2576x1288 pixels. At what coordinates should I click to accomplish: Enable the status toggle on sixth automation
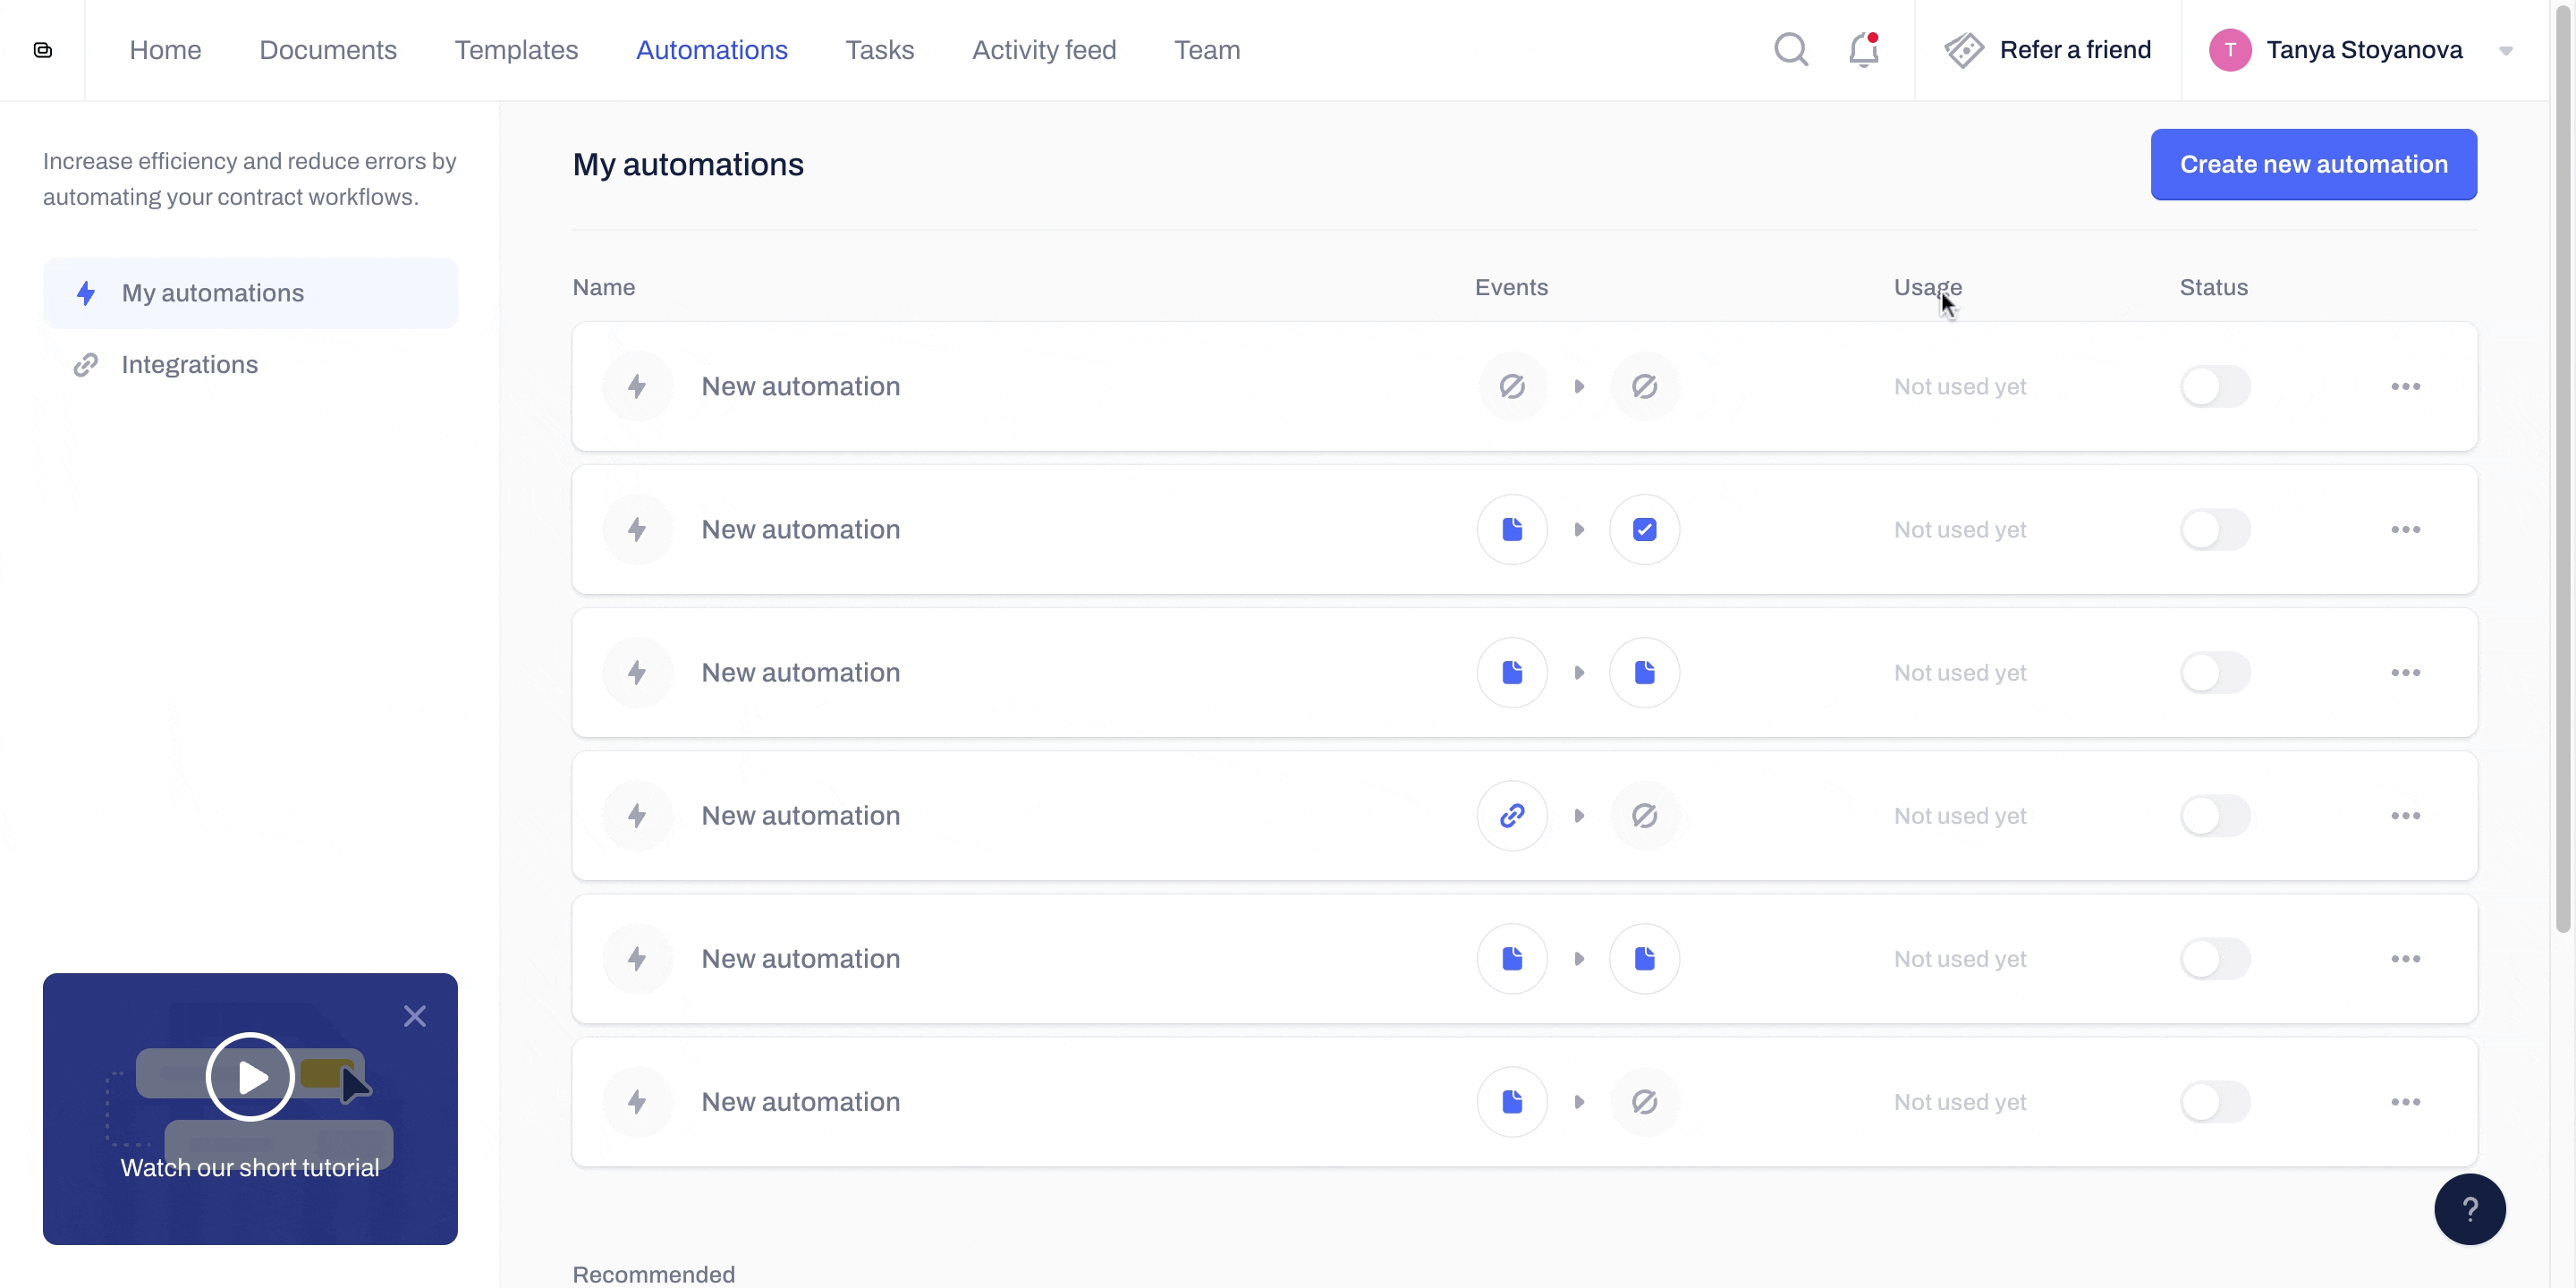(2215, 1101)
